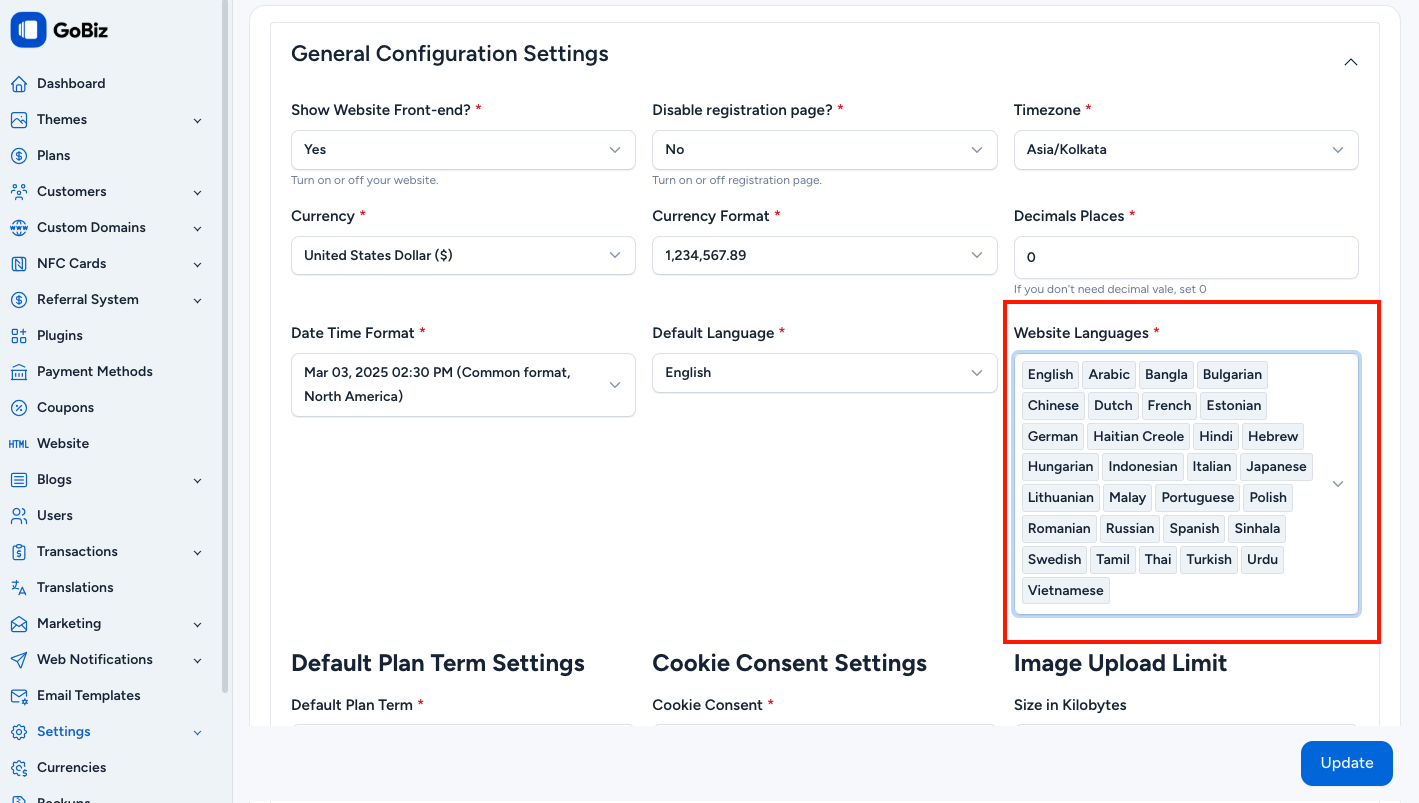Expand the Referral System submenu chevron
Viewport: 1419px width, 803px height.
[197, 300]
